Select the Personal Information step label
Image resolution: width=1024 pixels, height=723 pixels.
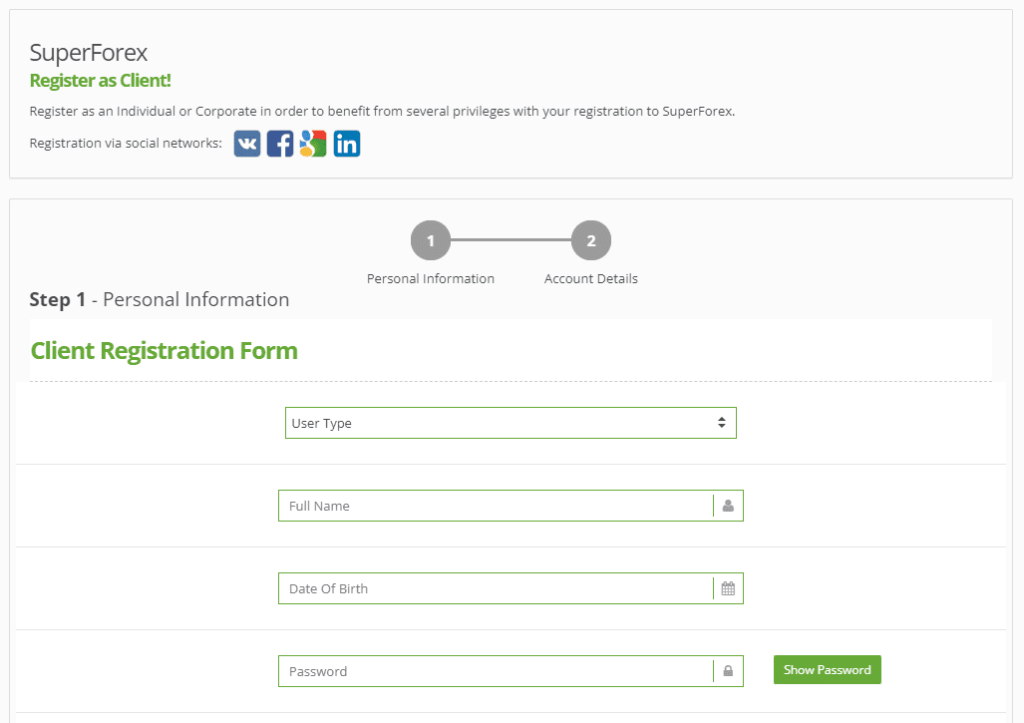pos(430,279)
